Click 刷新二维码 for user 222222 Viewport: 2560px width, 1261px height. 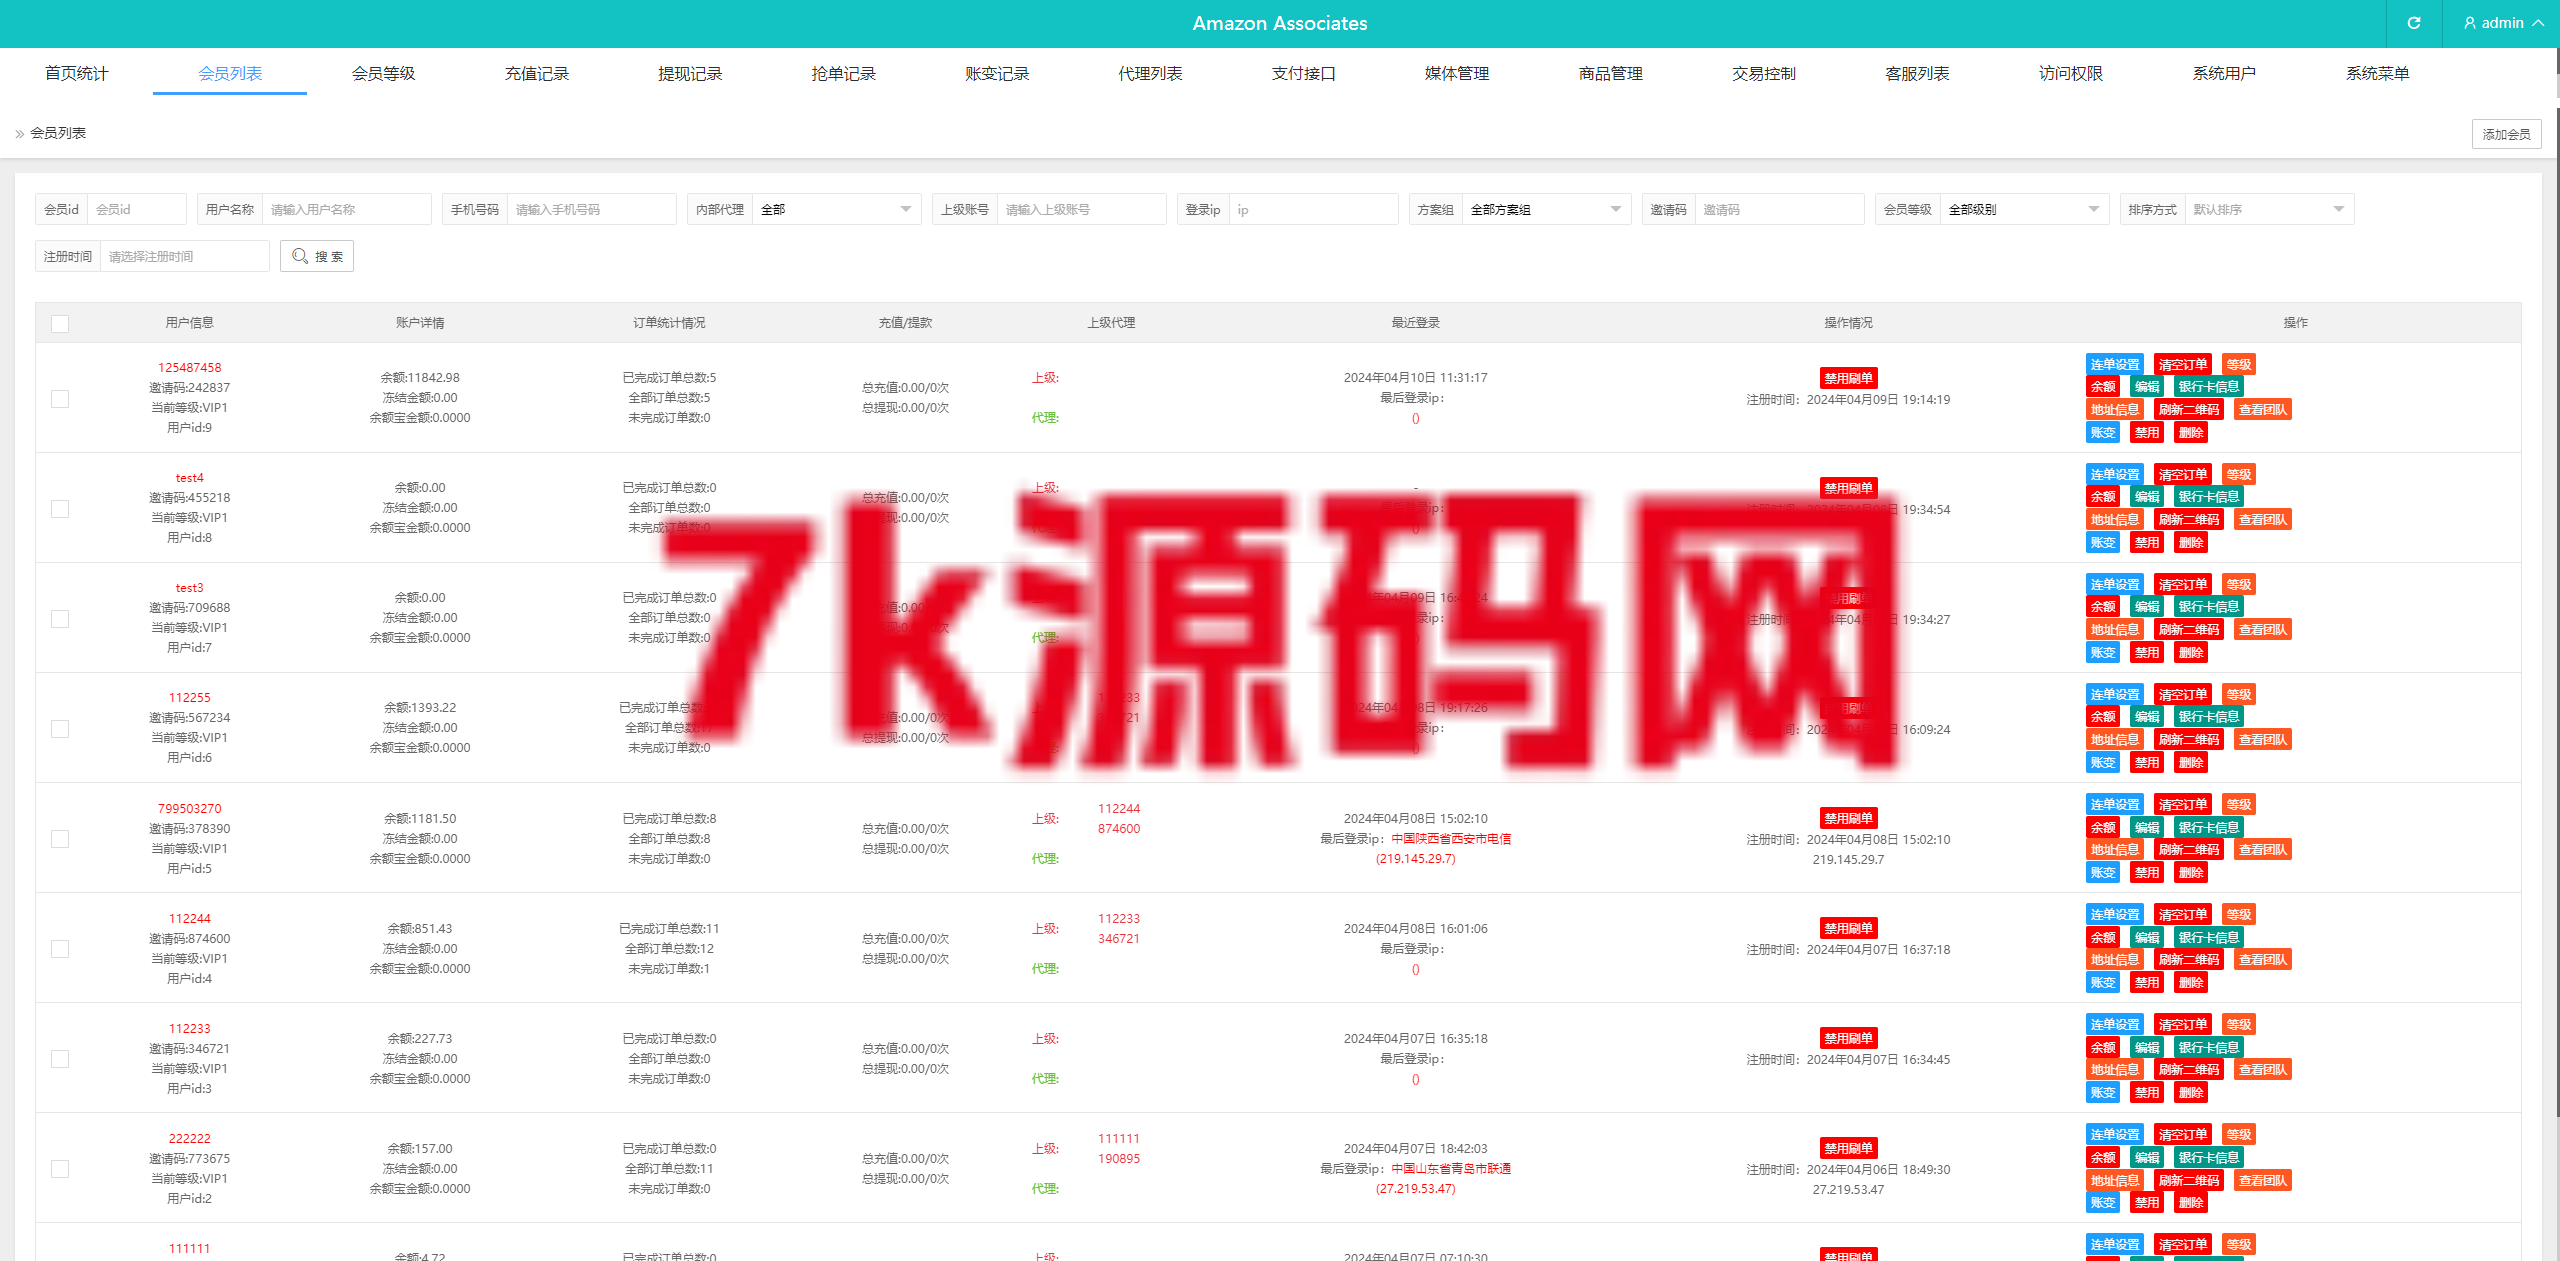point(2188,1180)
